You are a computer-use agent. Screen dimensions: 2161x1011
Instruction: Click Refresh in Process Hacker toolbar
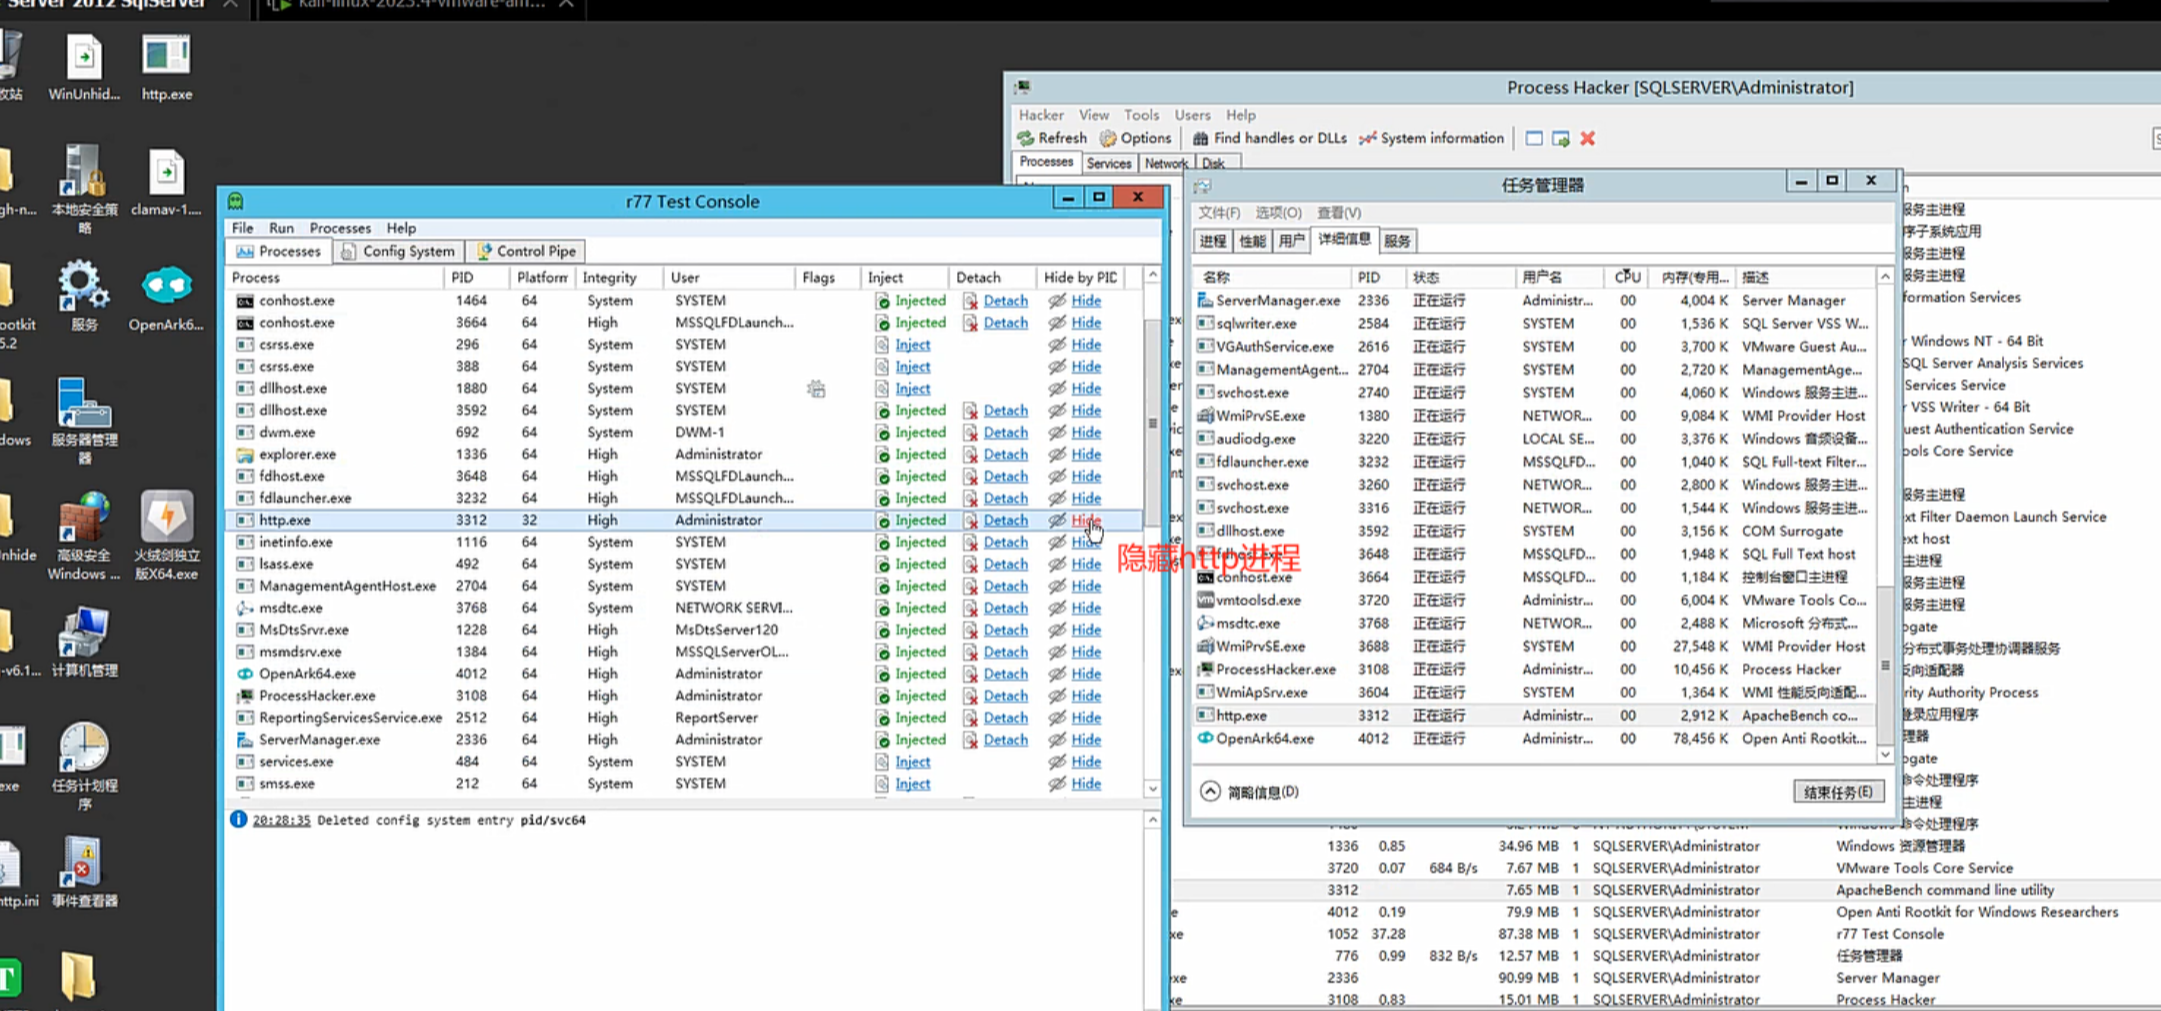(1052, 138)
